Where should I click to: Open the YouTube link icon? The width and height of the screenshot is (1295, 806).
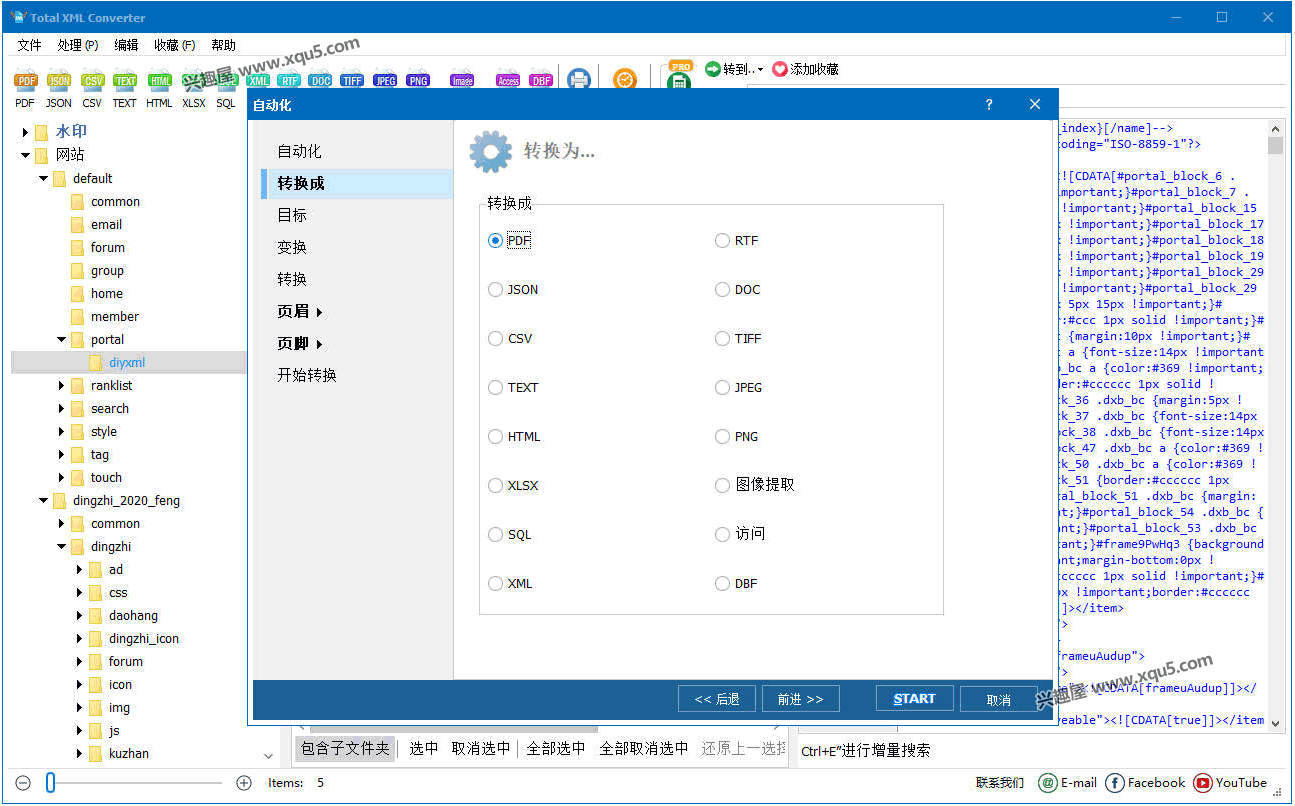1203,783
